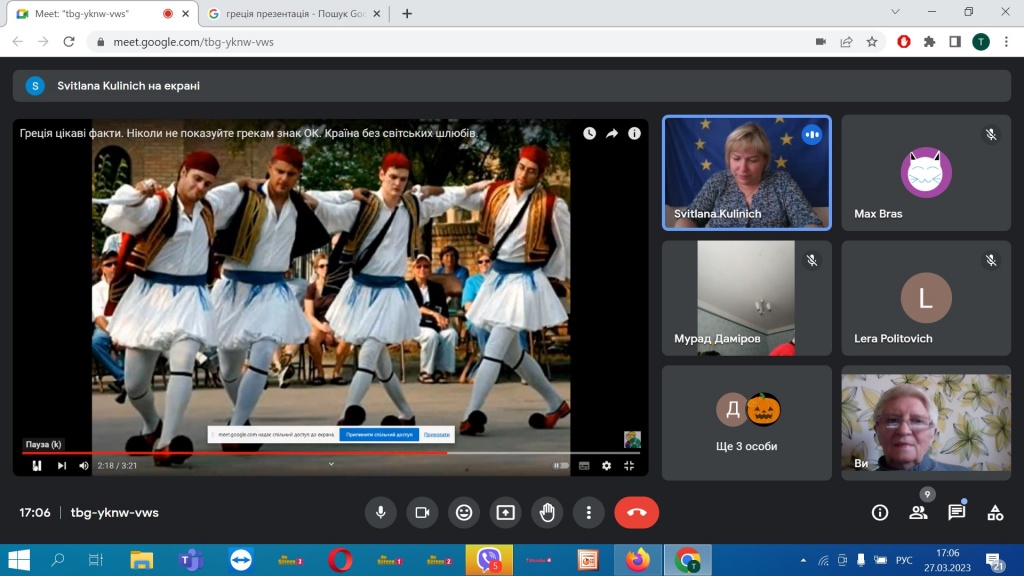Image resolution: width=1024 pixels, height=576 pixels.
Task: Open the 'Ще 3 особи' participants tile
Action: (746, 422)
